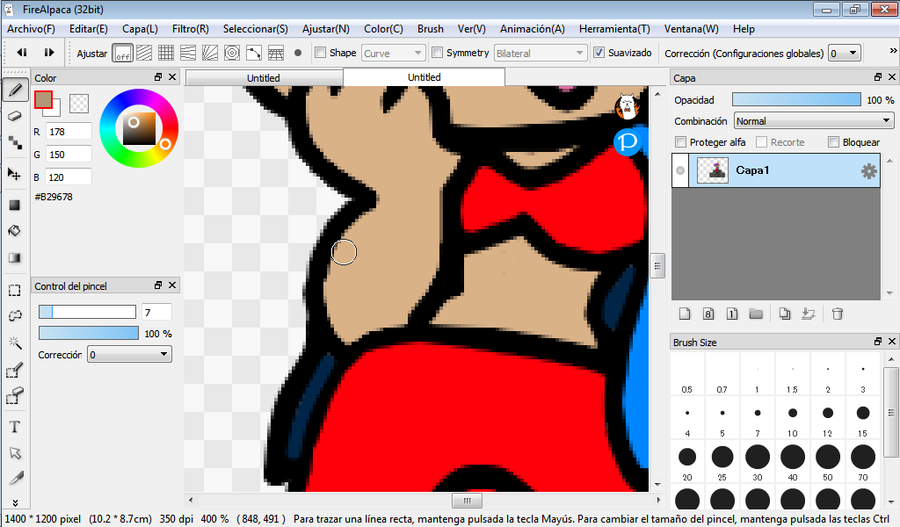The image size is (900, 527).
Task: Adjust the brush size slider
Action: (87, 312)
